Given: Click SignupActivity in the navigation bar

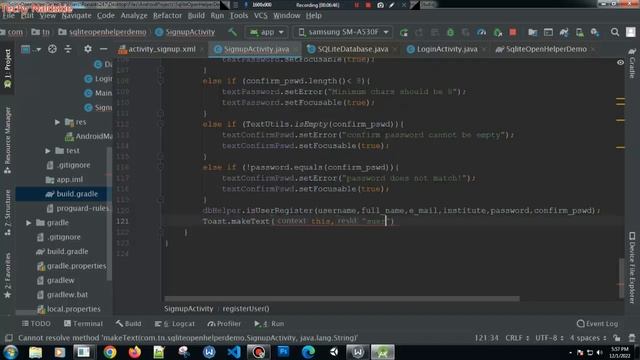Looking at the screenshot, I should (185, 32).
